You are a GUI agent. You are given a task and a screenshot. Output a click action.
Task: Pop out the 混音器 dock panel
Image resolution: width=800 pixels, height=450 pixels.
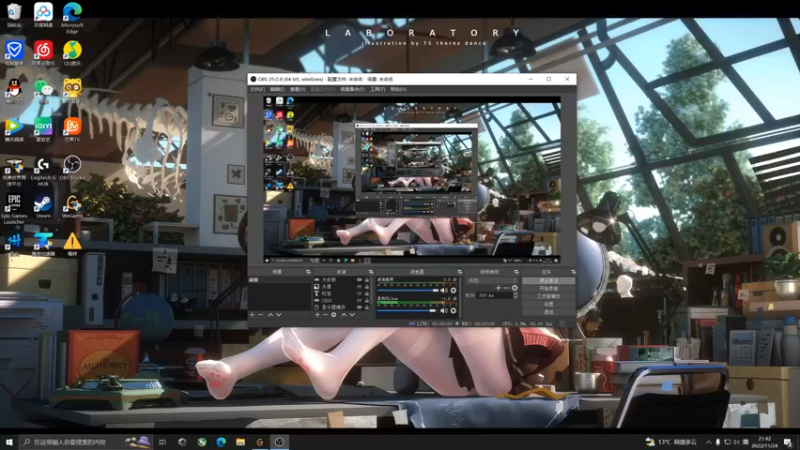(460, 272)
